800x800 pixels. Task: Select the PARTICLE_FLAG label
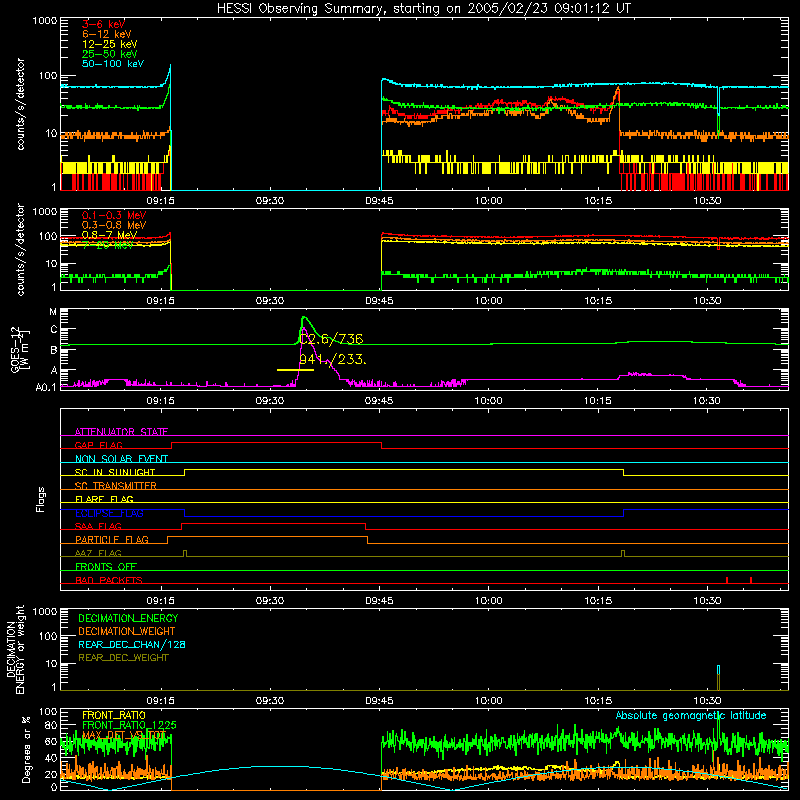click(x=112, y=539)
